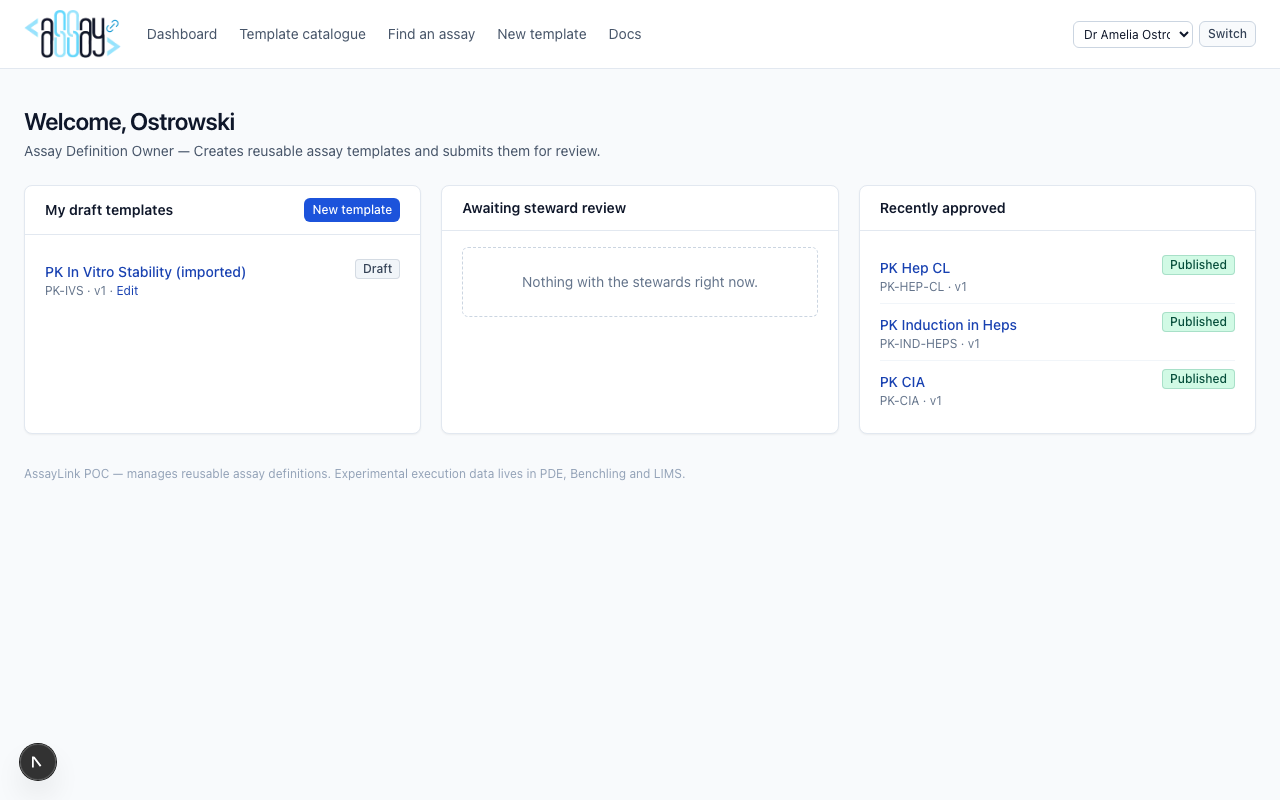Click the AssayLink logo

click(72, 34)
